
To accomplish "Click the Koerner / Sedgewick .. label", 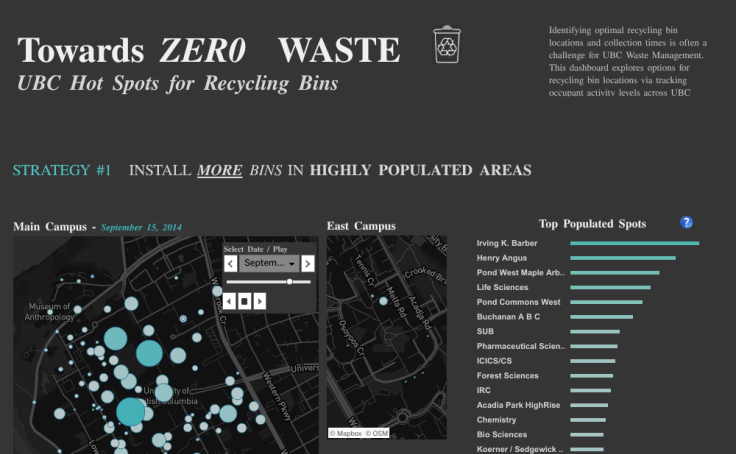I will pos(520,449).
